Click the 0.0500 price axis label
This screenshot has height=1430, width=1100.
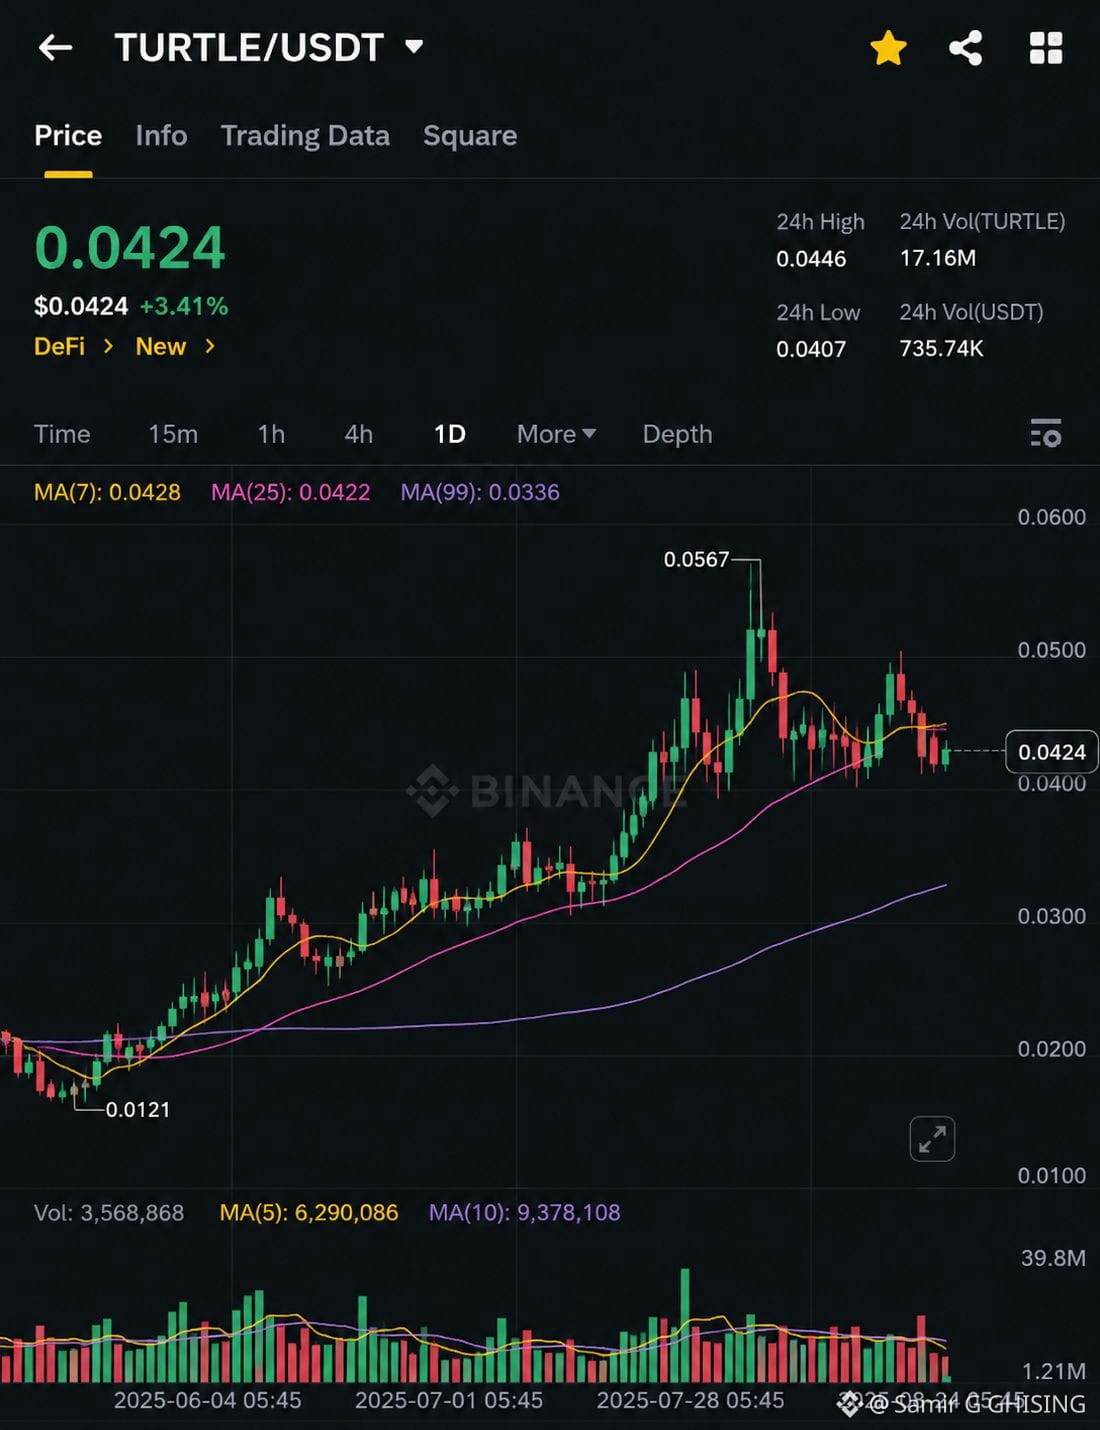click(1051, 650)
